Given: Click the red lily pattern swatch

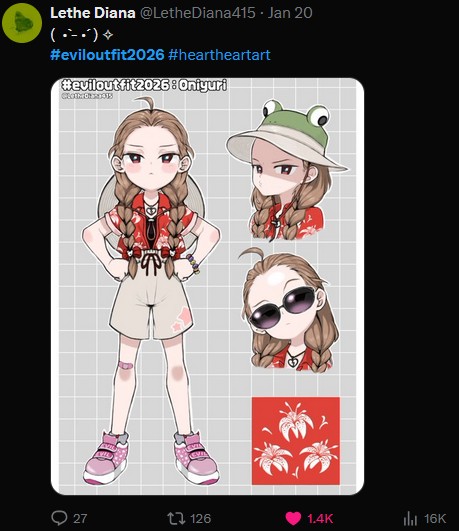Looking at the screenshot, I should 296,441.
